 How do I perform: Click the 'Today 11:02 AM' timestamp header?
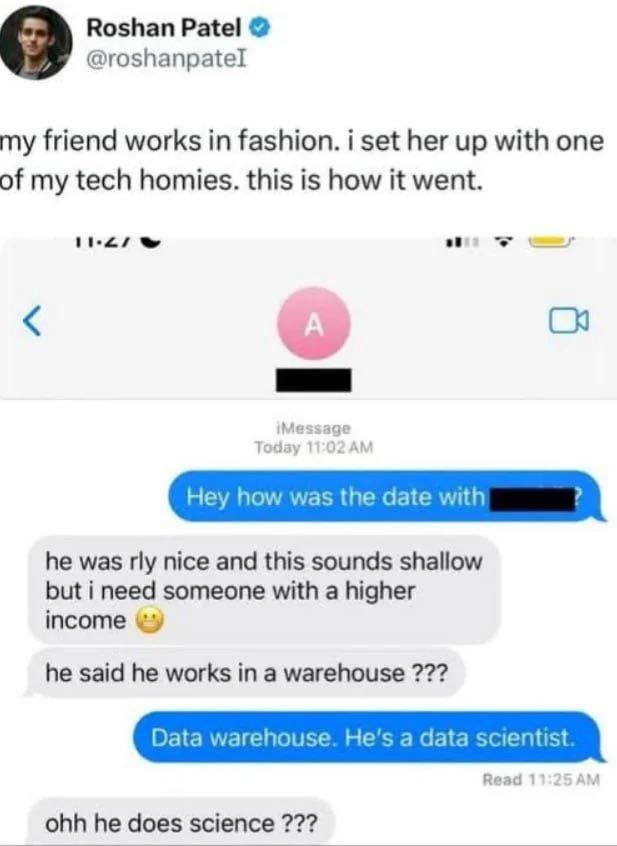click(x=313, y=447)
